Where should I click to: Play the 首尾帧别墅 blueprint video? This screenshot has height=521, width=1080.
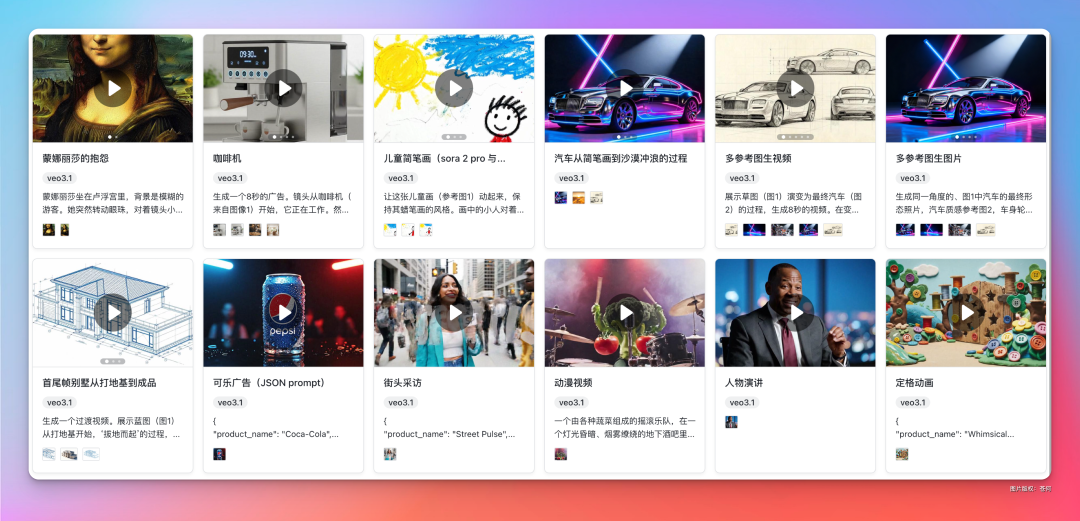(113, 313)
